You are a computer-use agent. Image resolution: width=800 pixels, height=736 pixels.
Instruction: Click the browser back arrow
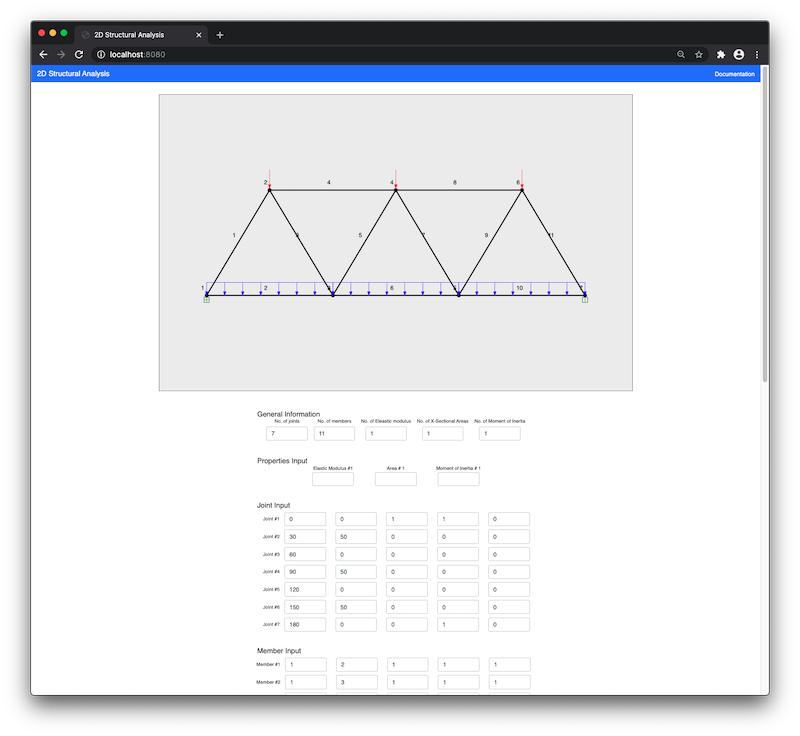43,54
